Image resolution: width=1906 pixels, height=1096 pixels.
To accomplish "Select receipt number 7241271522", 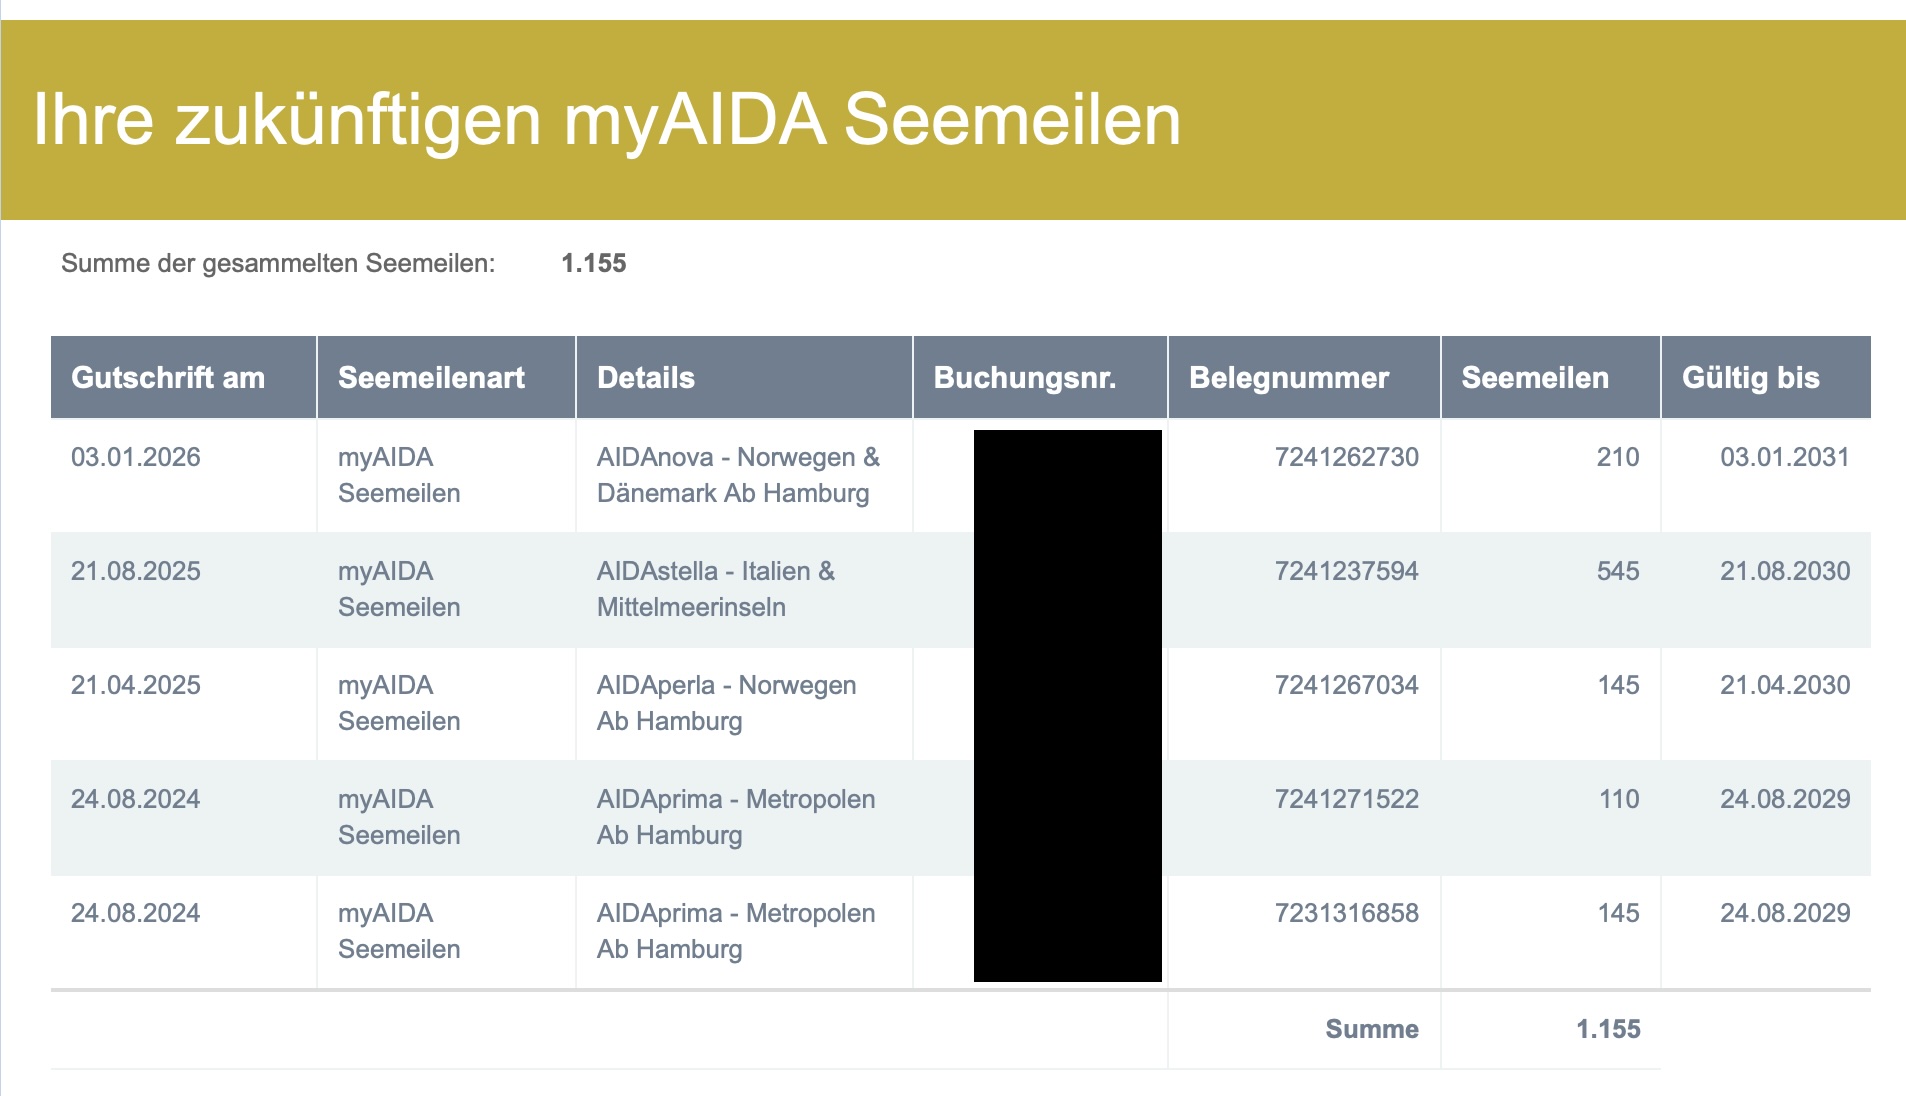I will (x=1346, y=799).
